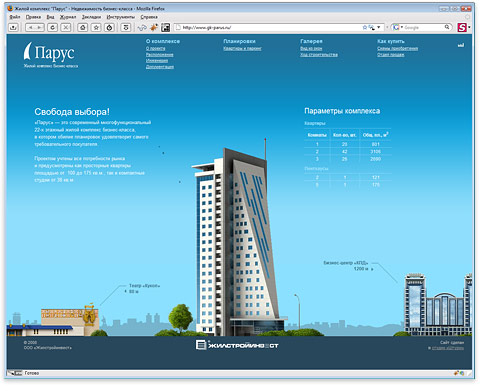Open the address bar history dropdown arrow
The width and height of the screenshot is (480, 391).
point(379,27)
